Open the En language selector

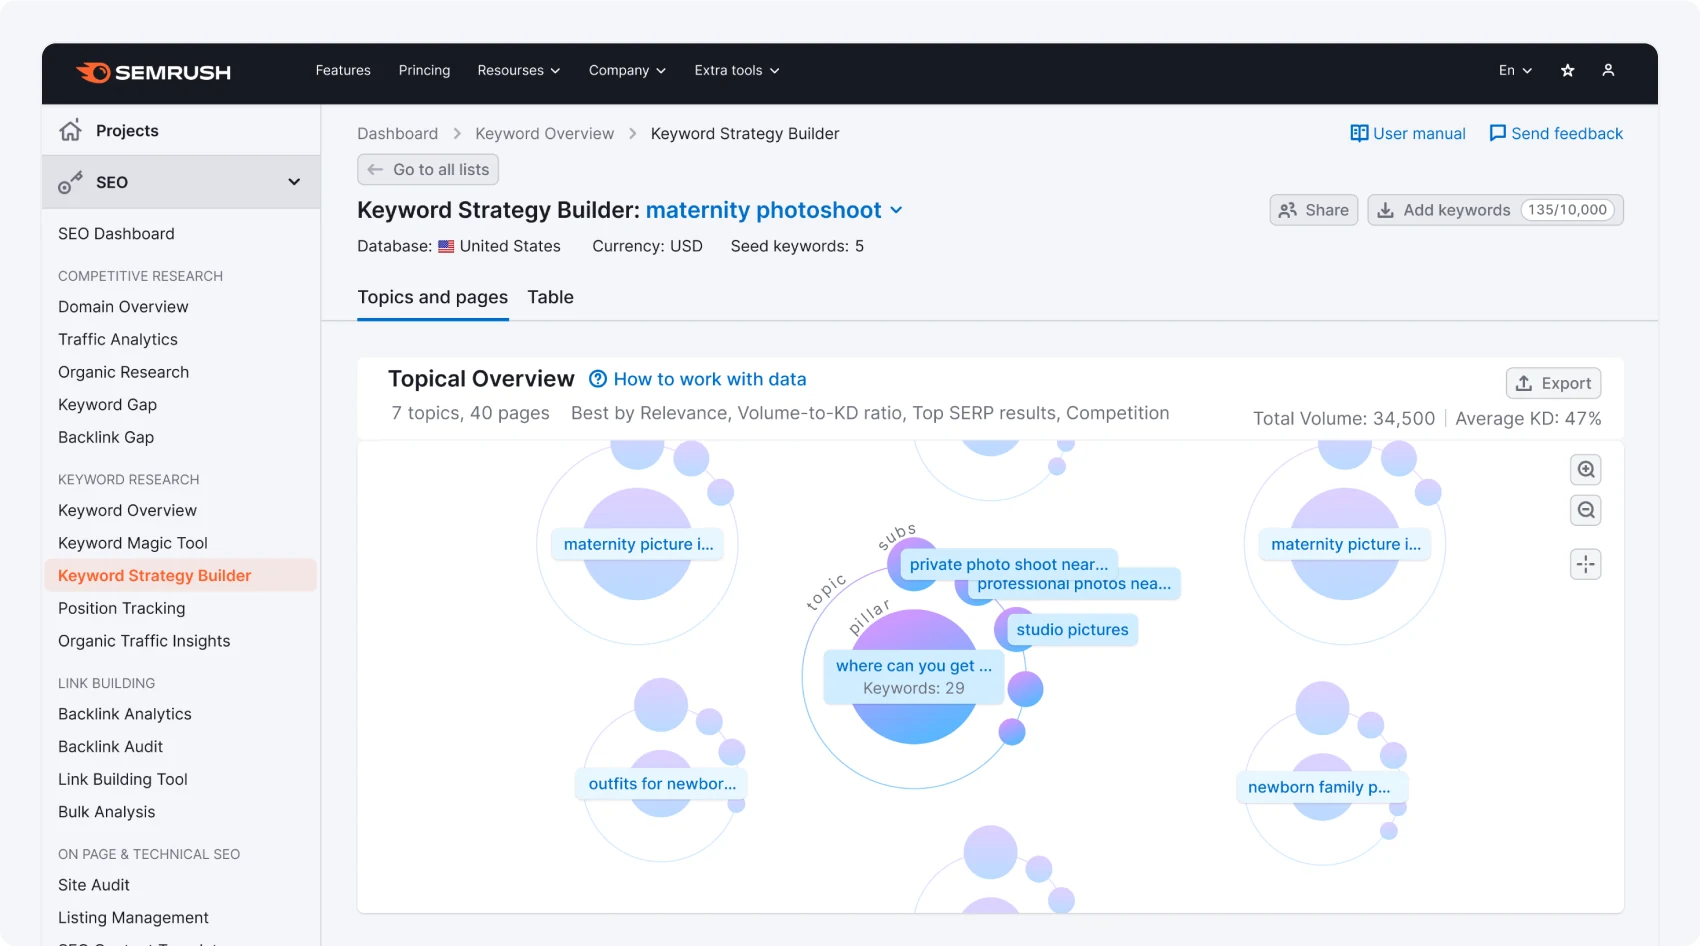(x=1515, y=70)
